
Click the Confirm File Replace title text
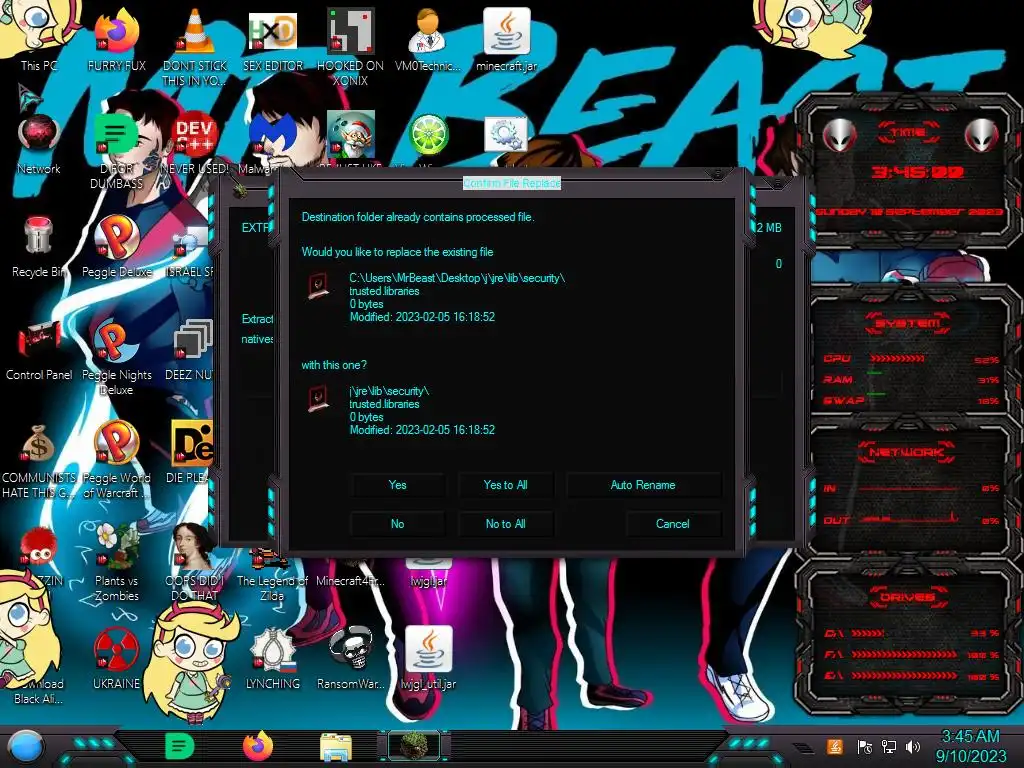point(511,184)
